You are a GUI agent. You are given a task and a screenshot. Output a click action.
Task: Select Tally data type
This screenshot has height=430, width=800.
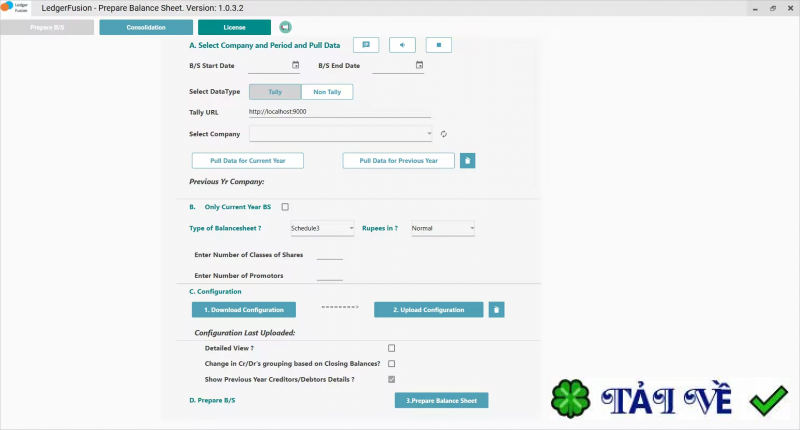point(275,92)
